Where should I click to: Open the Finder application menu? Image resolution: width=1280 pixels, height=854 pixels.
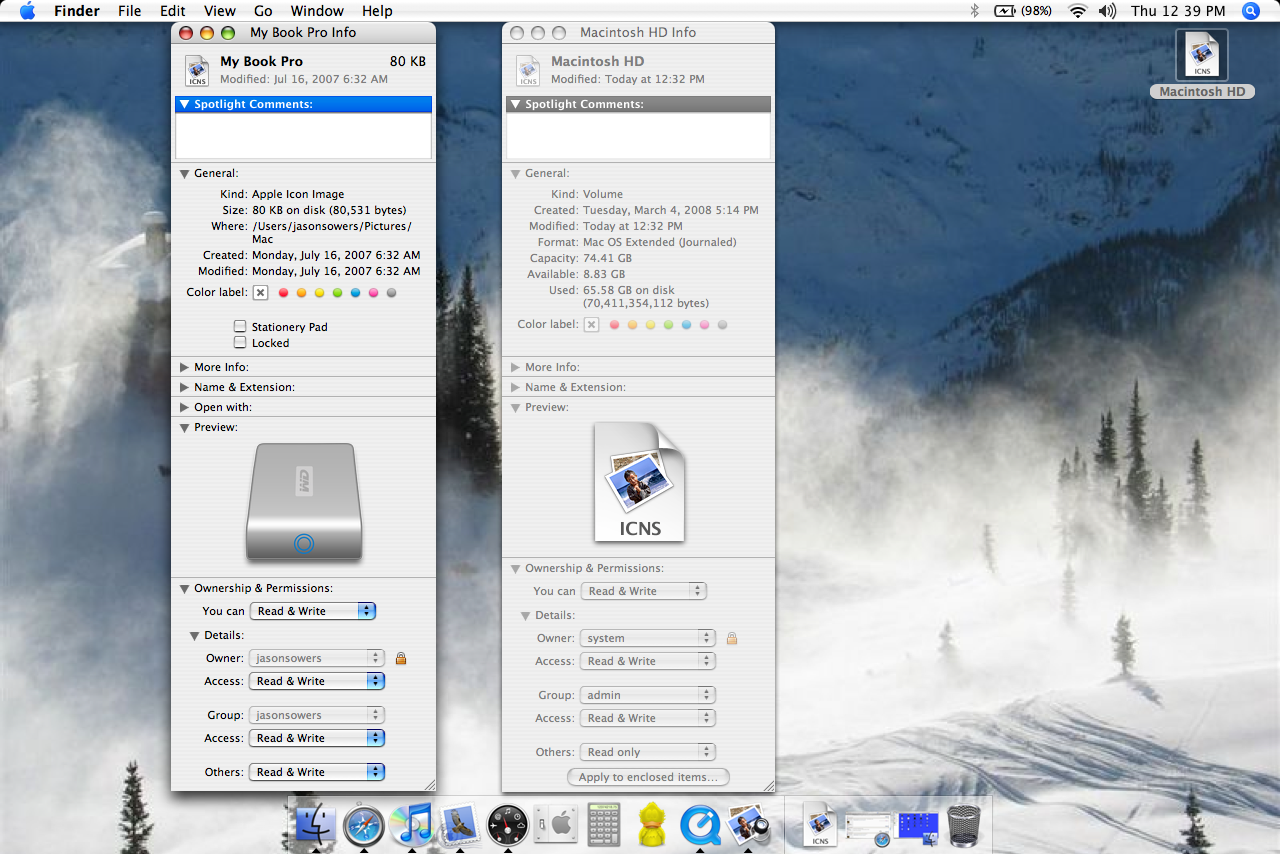coord(77,11)
